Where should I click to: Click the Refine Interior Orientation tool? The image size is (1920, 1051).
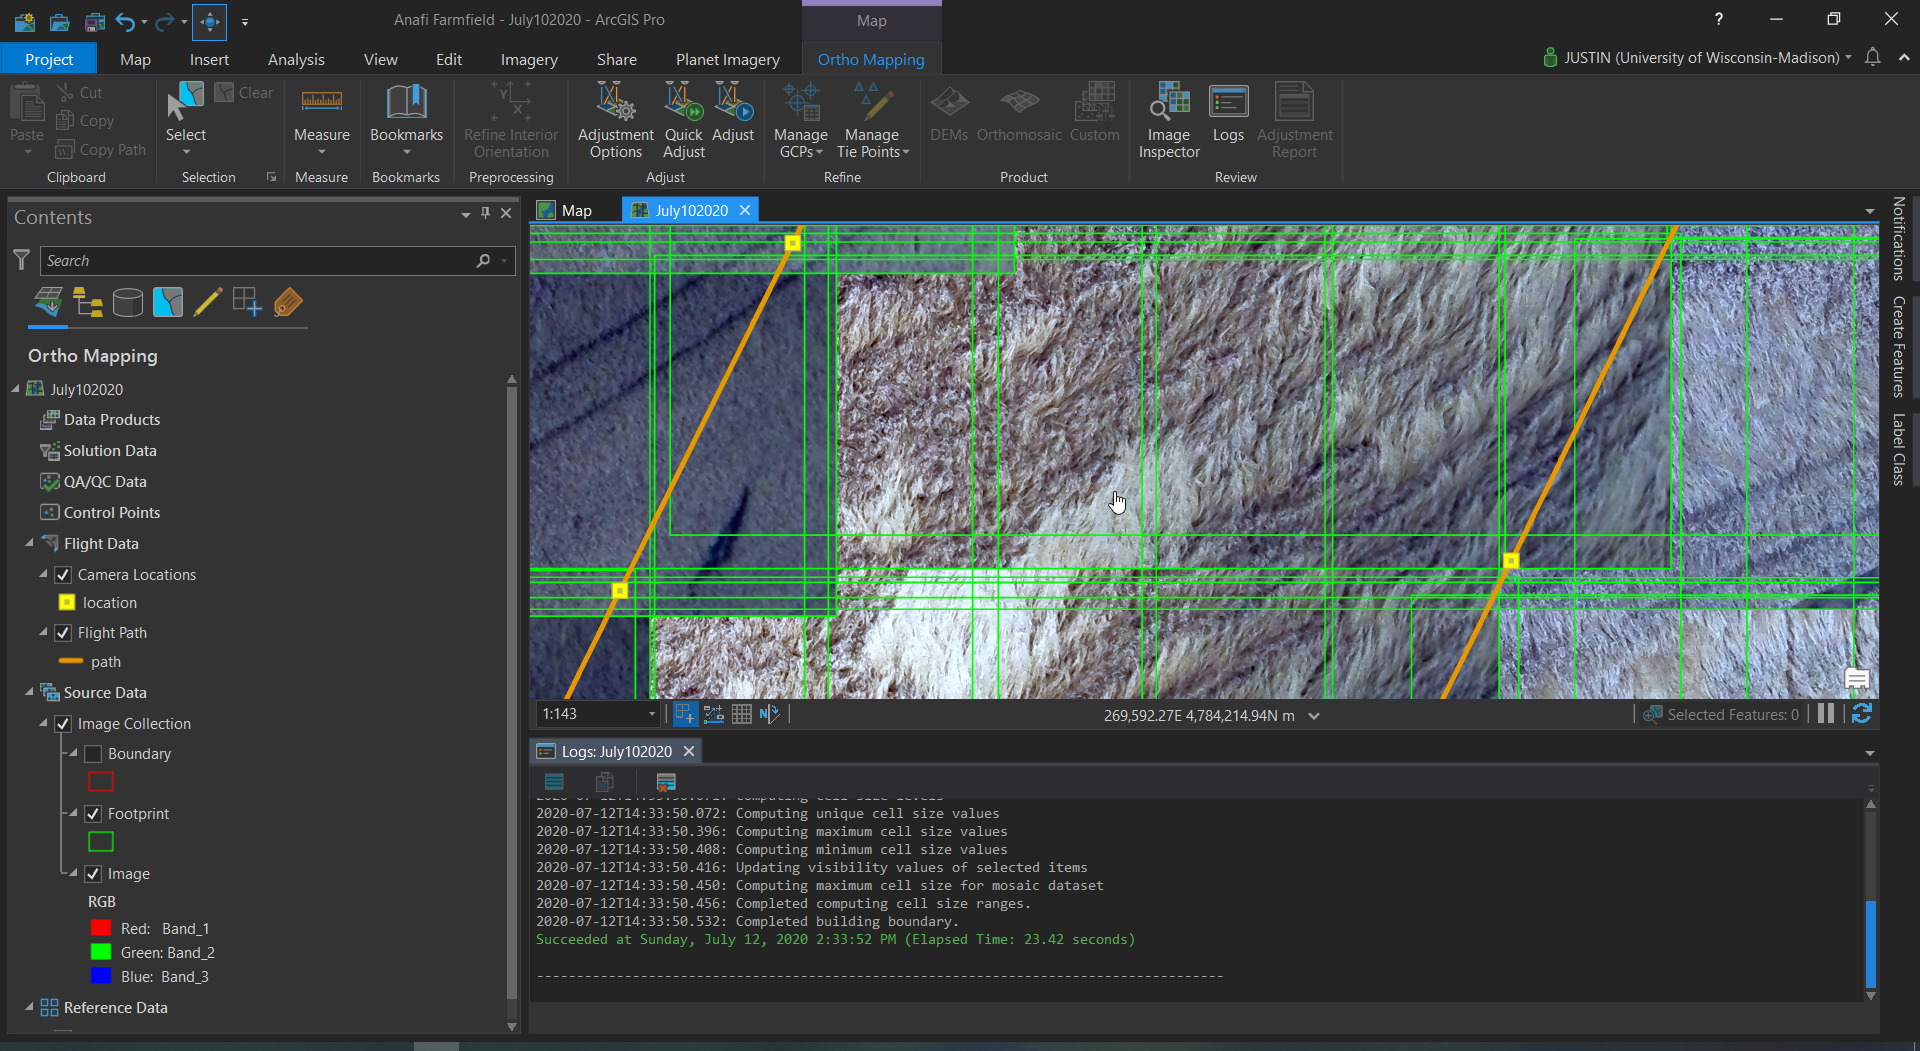pos(510,118)
